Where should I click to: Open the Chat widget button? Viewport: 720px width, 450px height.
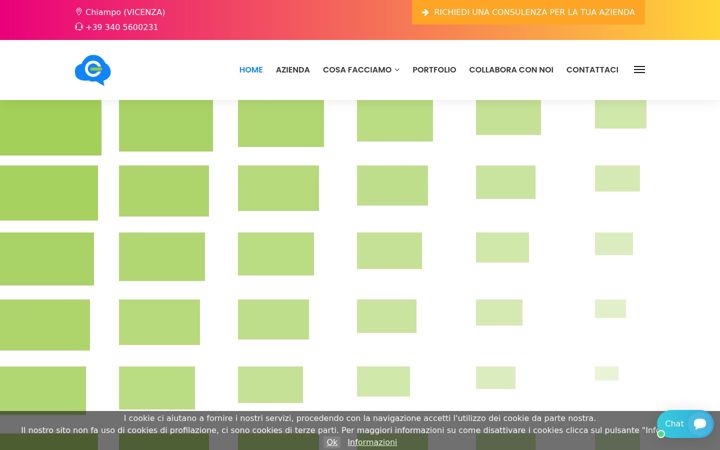click(x=685, y=424)
